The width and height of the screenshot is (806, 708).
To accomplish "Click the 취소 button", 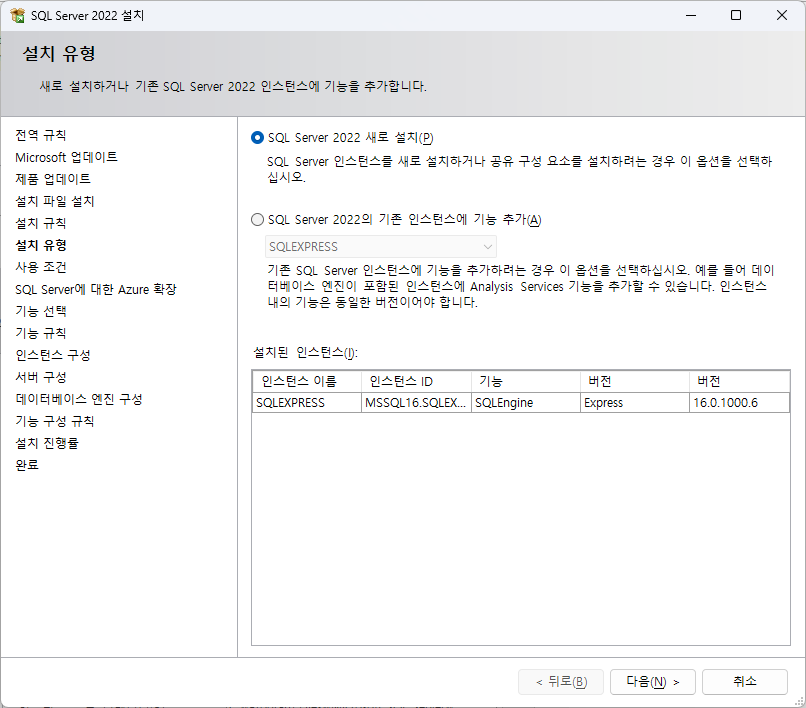I will point(745,682).
